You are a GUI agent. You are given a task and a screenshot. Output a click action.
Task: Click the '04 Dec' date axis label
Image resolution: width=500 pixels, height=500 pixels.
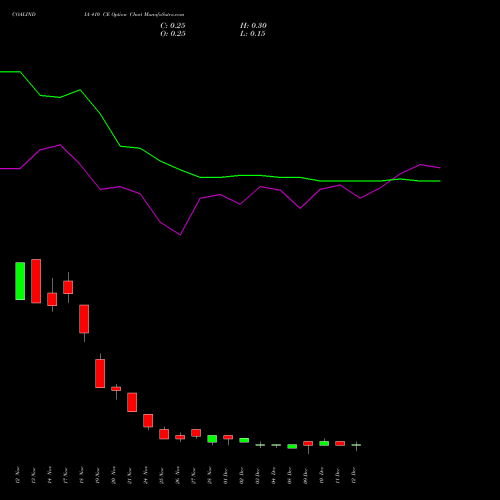click(274, 475)
